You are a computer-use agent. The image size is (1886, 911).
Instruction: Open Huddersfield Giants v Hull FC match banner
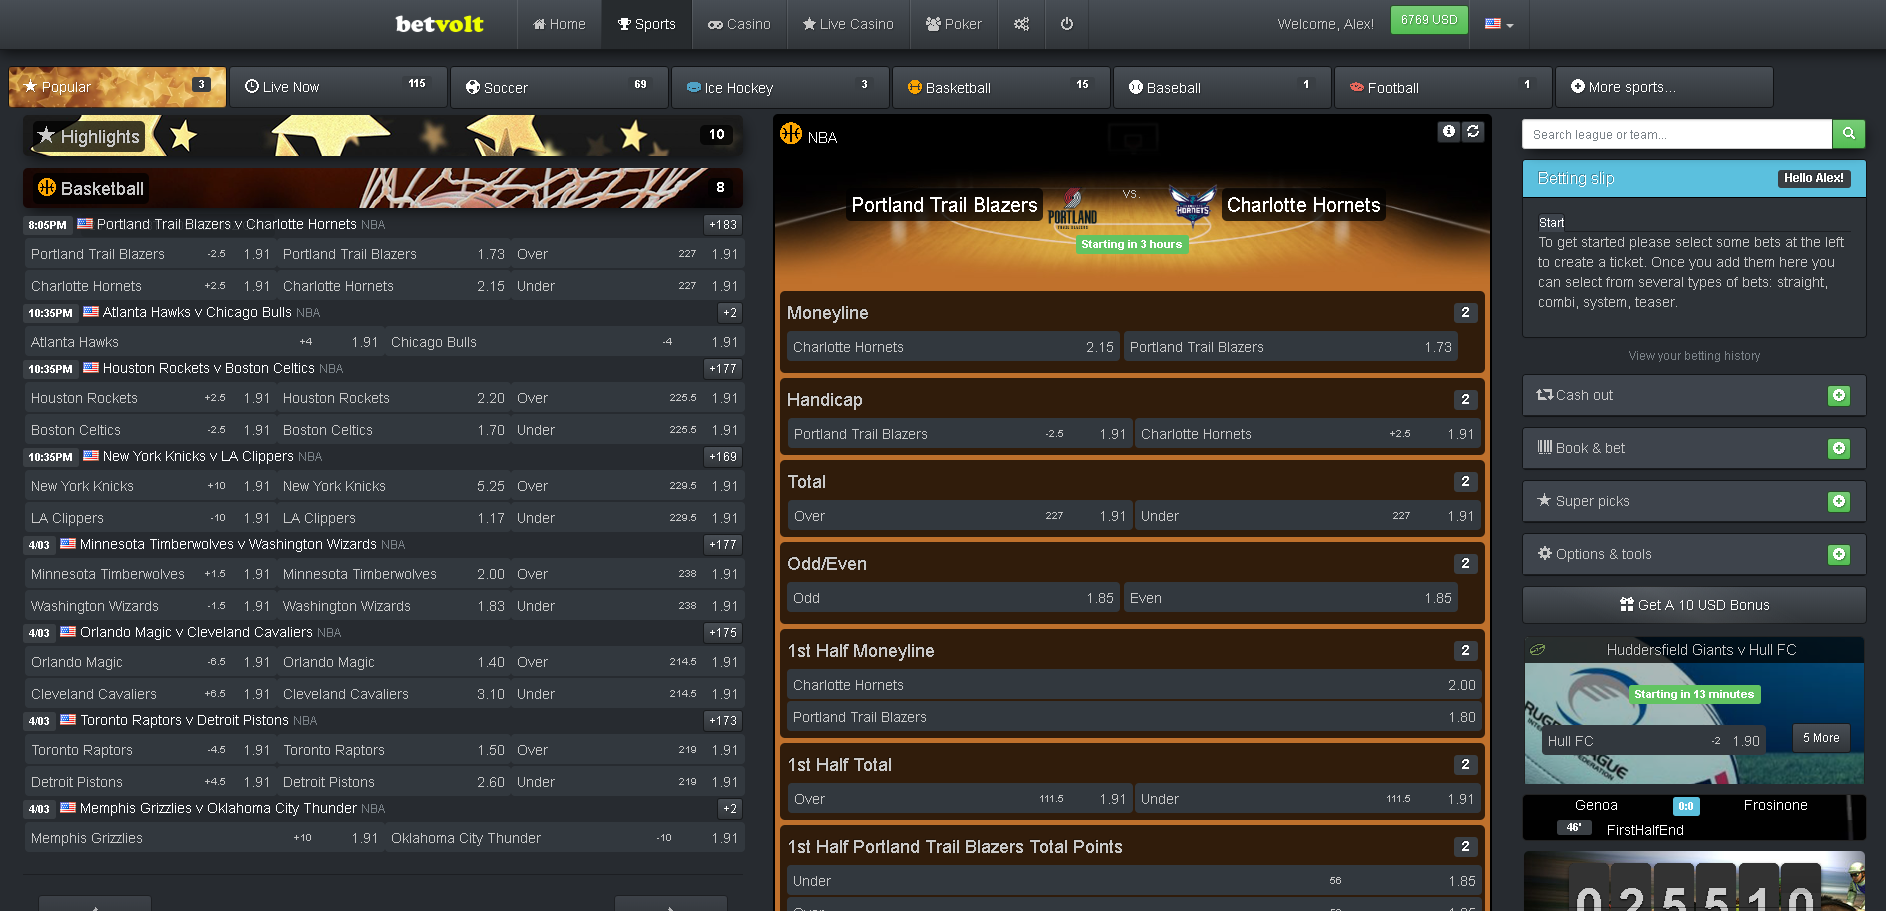point(1694,710)
